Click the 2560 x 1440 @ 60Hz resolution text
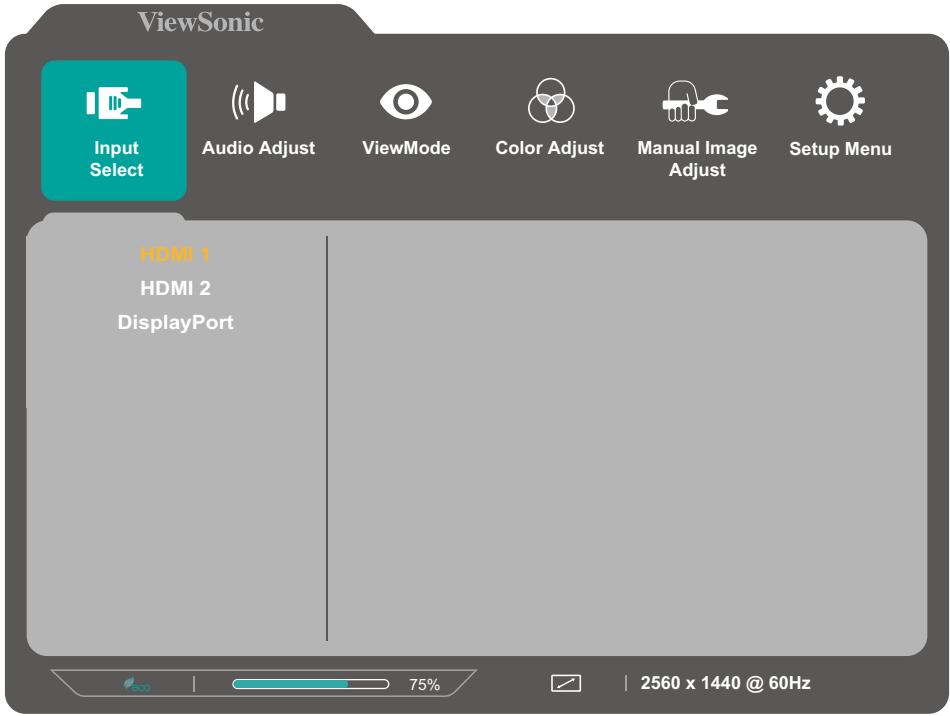 click(x=725, y=683)
